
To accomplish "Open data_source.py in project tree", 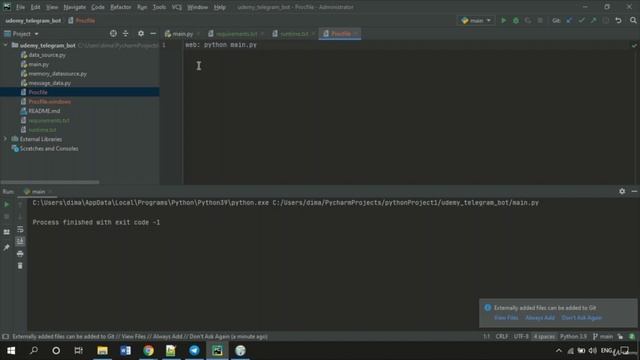I will point(47,55).
